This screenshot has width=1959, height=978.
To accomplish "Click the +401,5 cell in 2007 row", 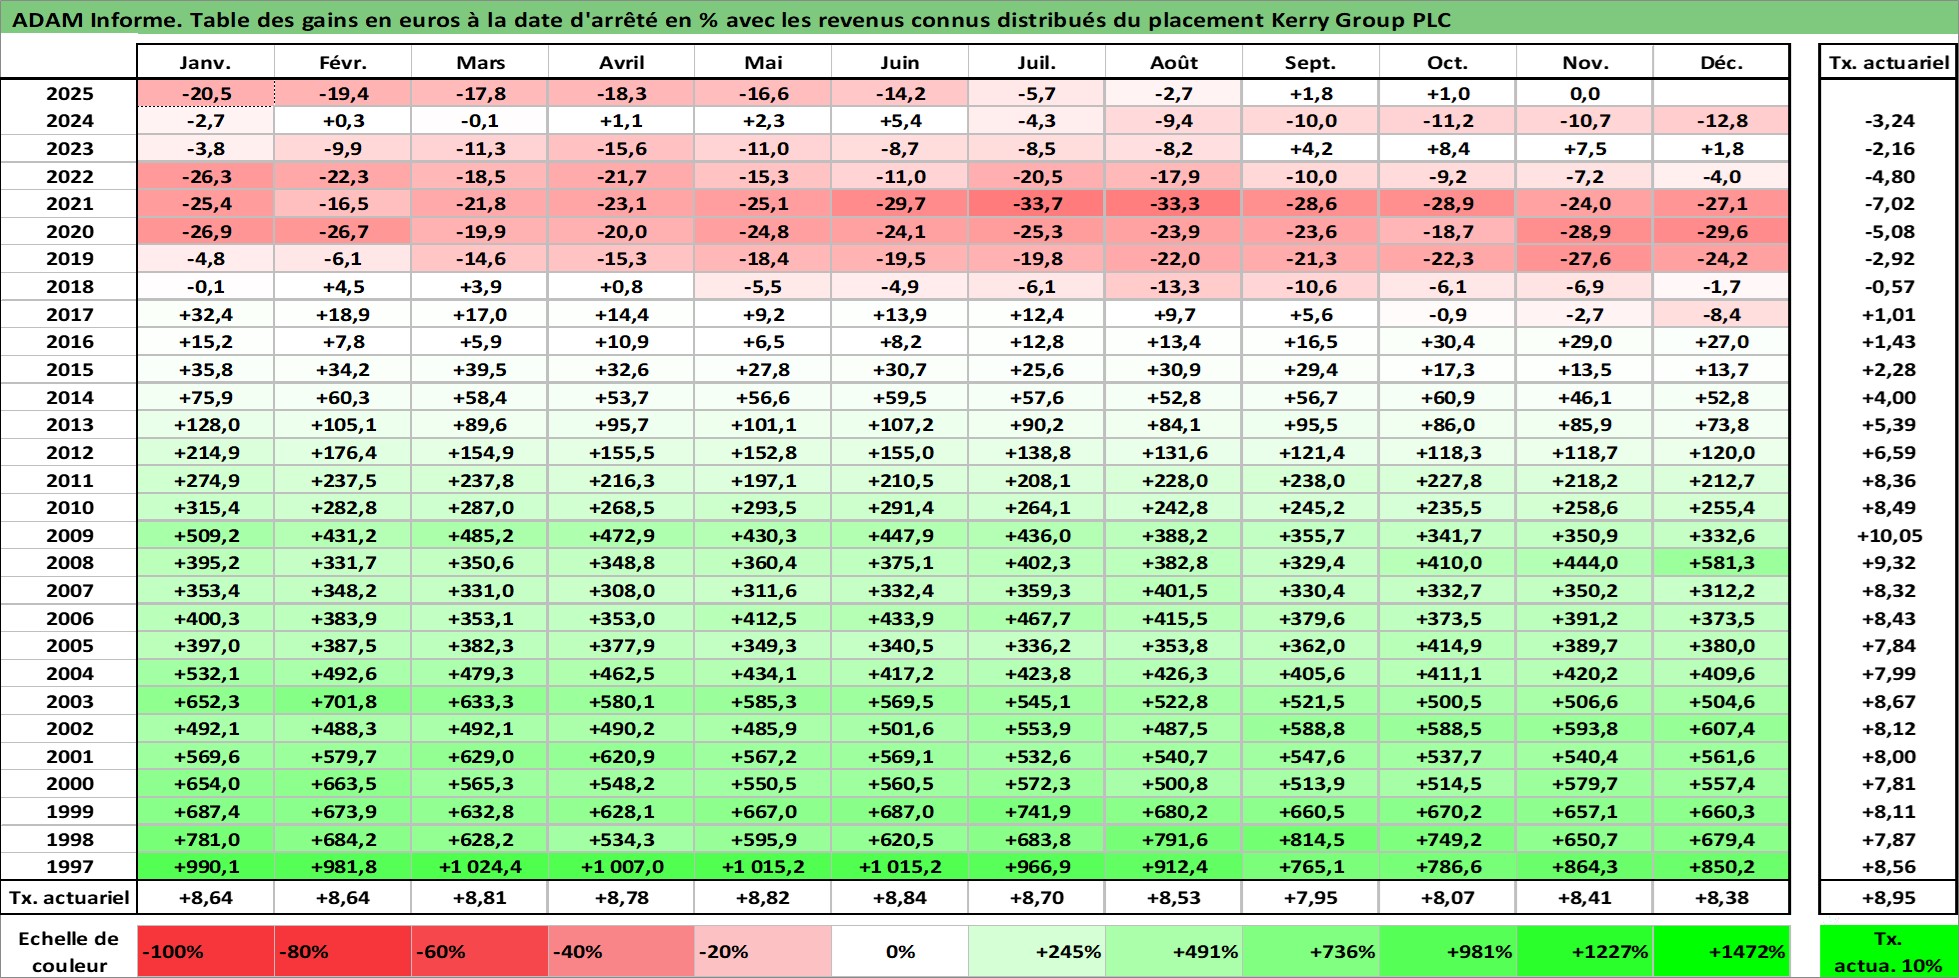I will click(x=1174, y=590).
